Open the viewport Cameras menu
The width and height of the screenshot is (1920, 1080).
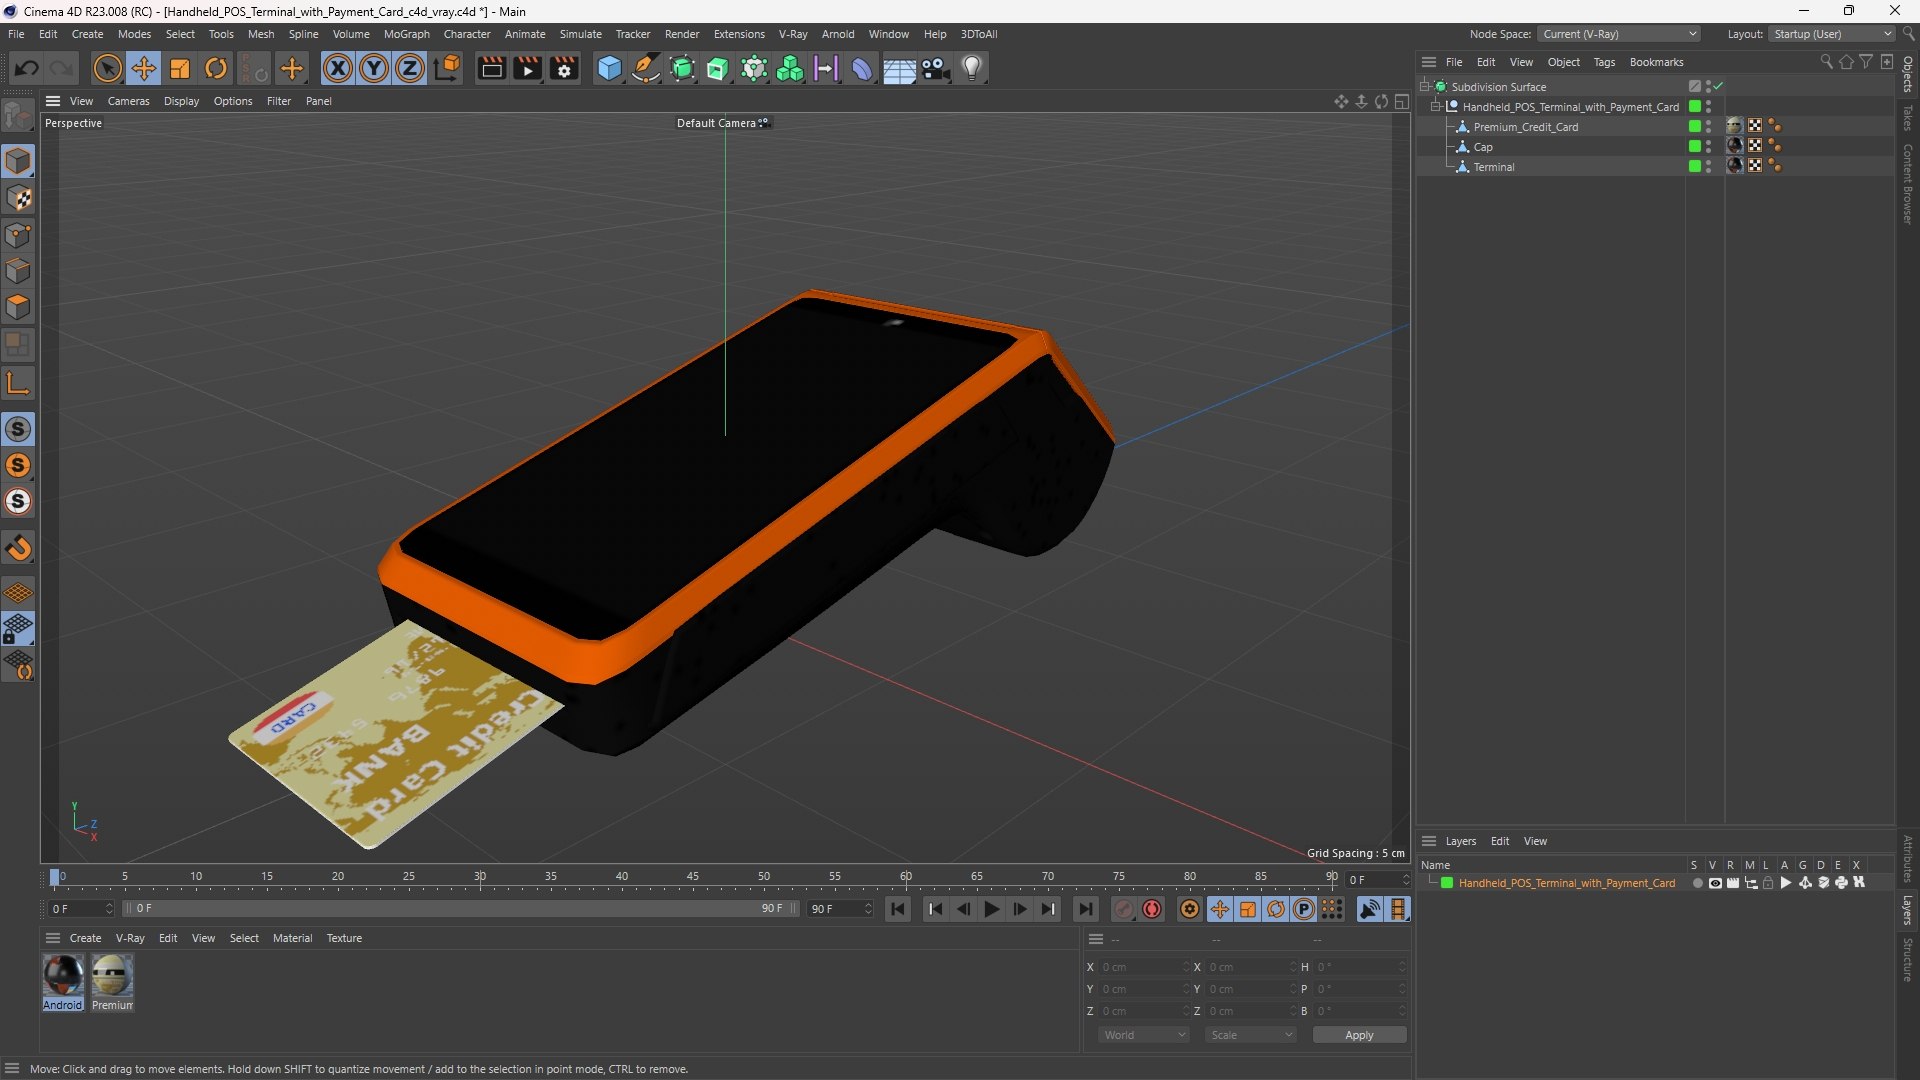click(x=128, y=101)
